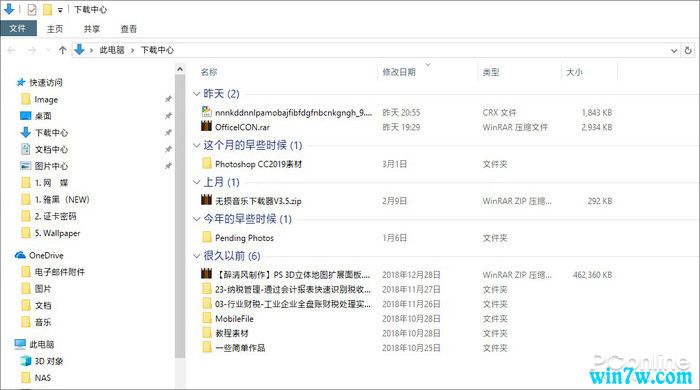Go up one folder level arrow
The width and height of the screenshot is (700, 390).
pos(62,50)
